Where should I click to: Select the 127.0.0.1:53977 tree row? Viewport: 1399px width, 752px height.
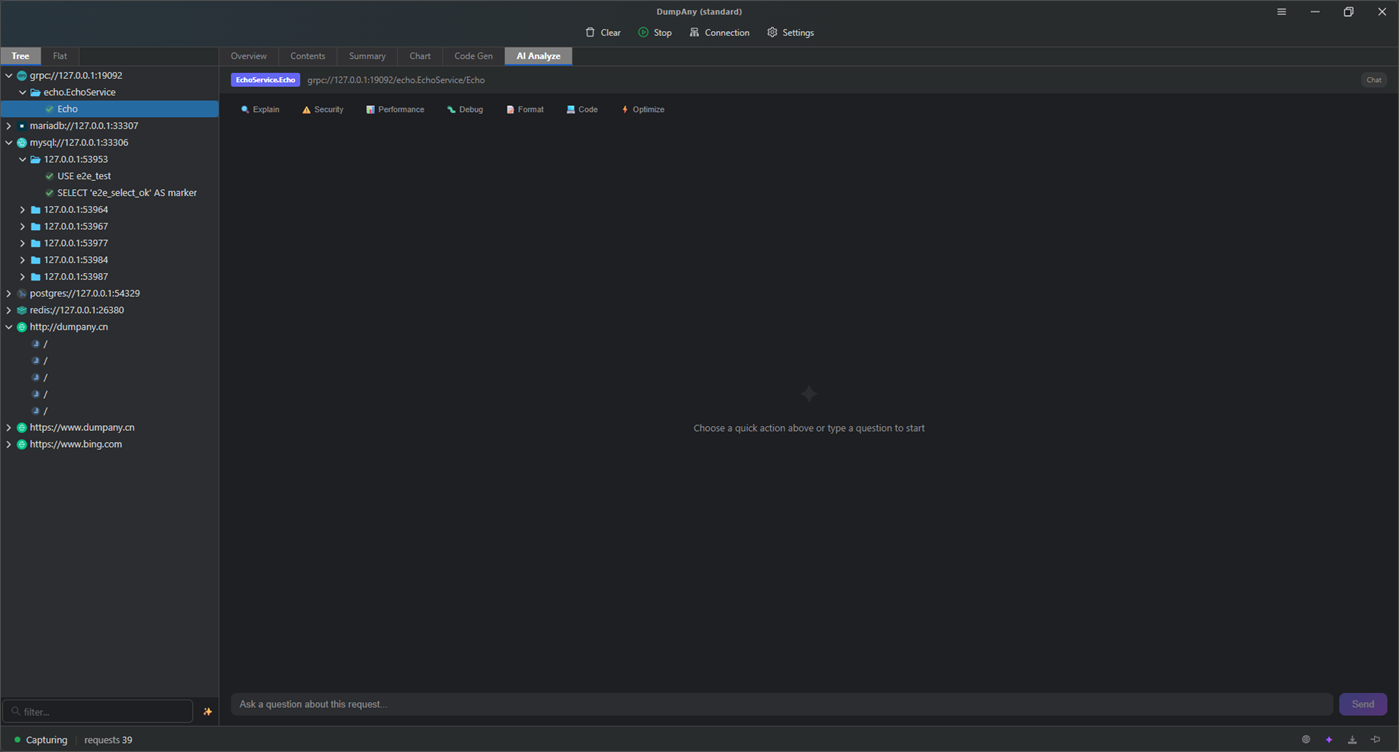(x=110, y=243)
